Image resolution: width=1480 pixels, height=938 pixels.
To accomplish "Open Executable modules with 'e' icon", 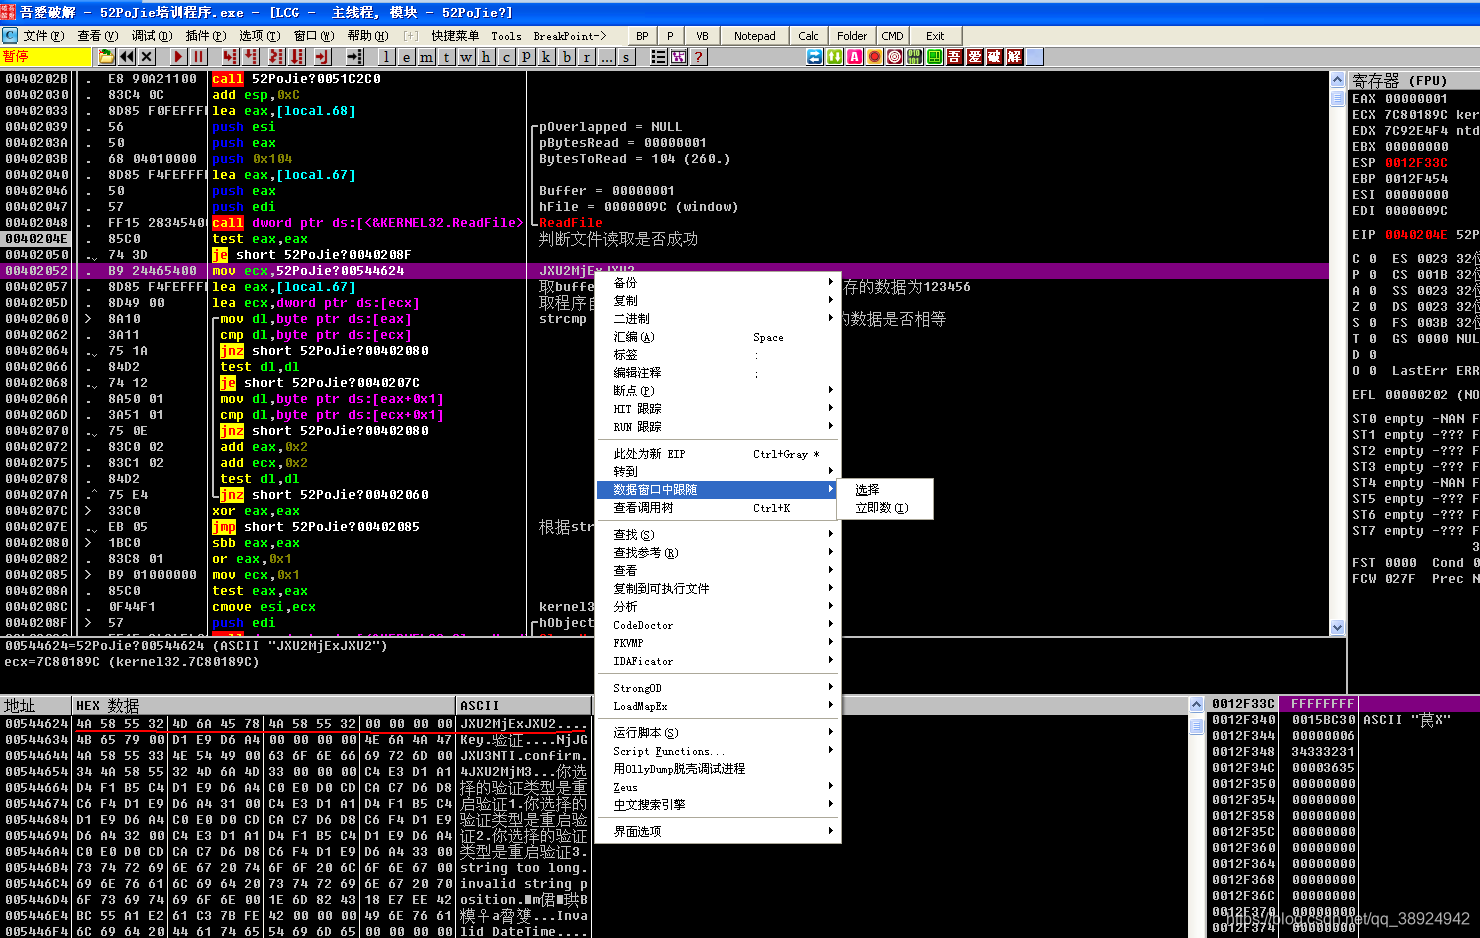I will [406, 57].
